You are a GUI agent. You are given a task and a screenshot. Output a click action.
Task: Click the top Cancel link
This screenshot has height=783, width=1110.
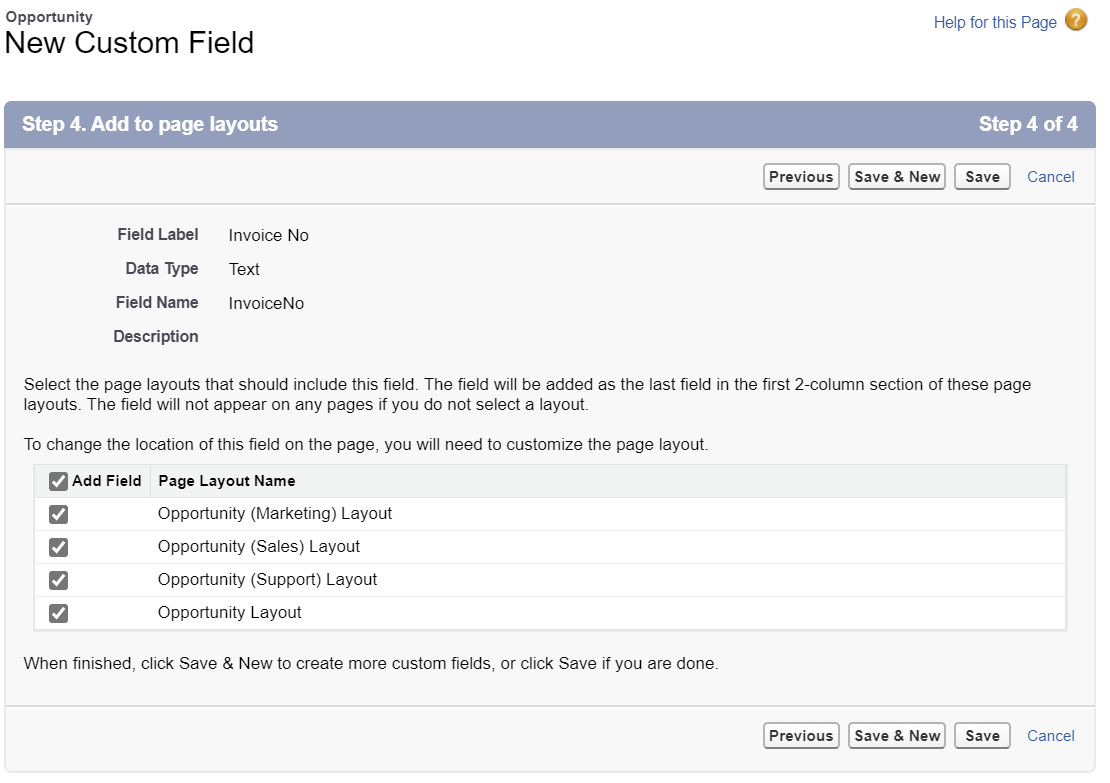(1050, 177)
